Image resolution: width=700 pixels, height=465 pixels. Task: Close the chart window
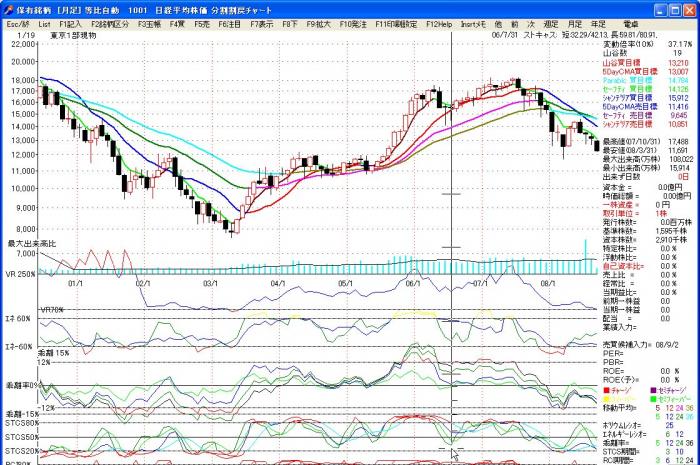[689, 10]
